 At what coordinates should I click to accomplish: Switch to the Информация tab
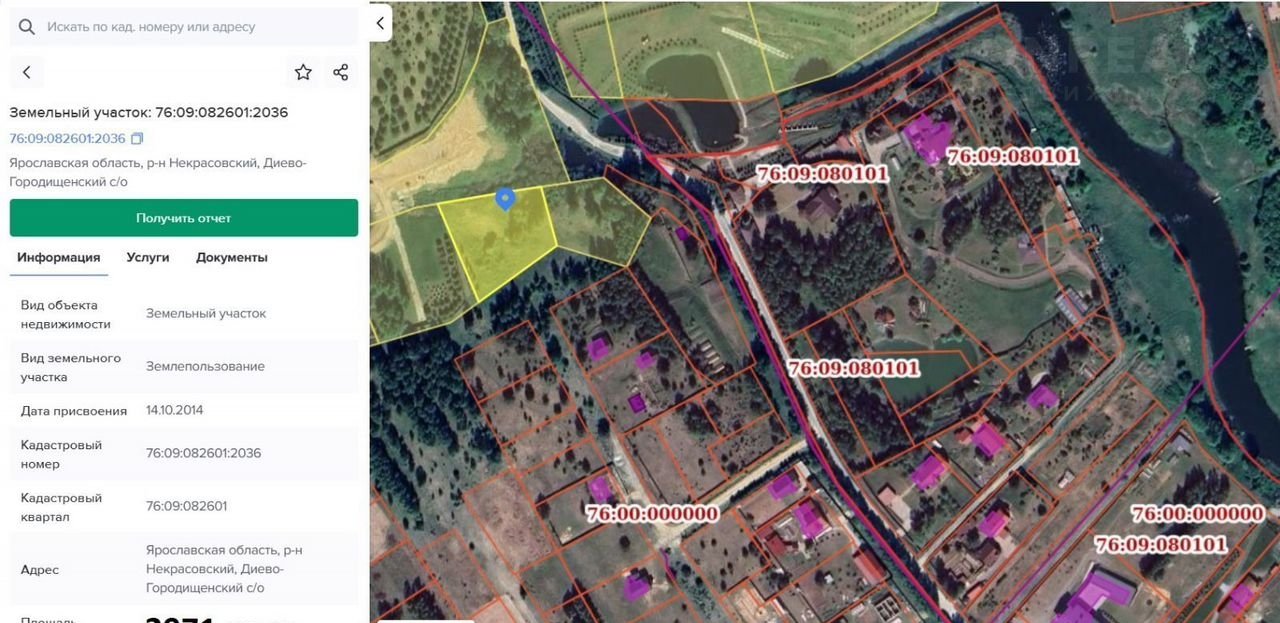[x=58, y=257]
